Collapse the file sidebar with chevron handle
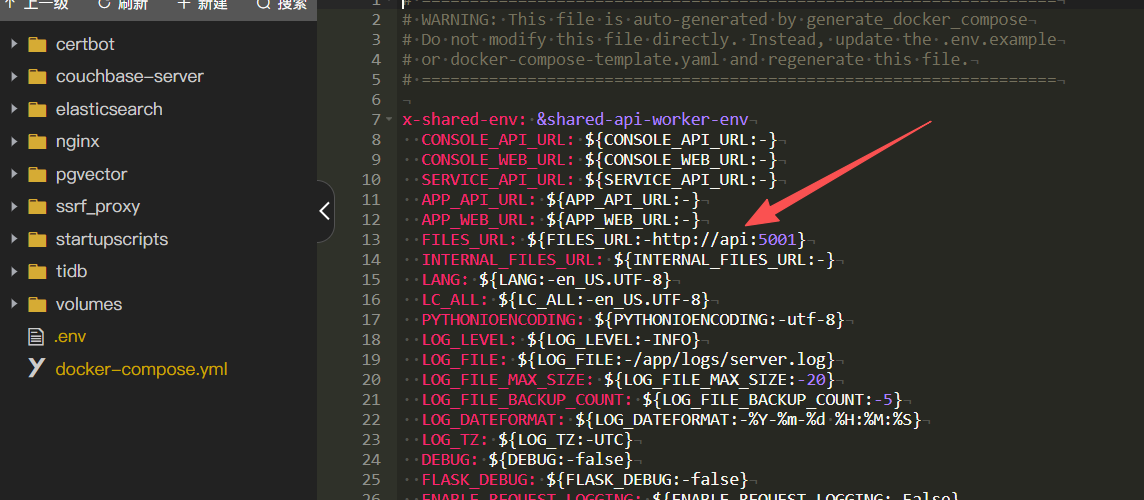1144x500 pixels. pyautogui.click(x=324, y=211)
